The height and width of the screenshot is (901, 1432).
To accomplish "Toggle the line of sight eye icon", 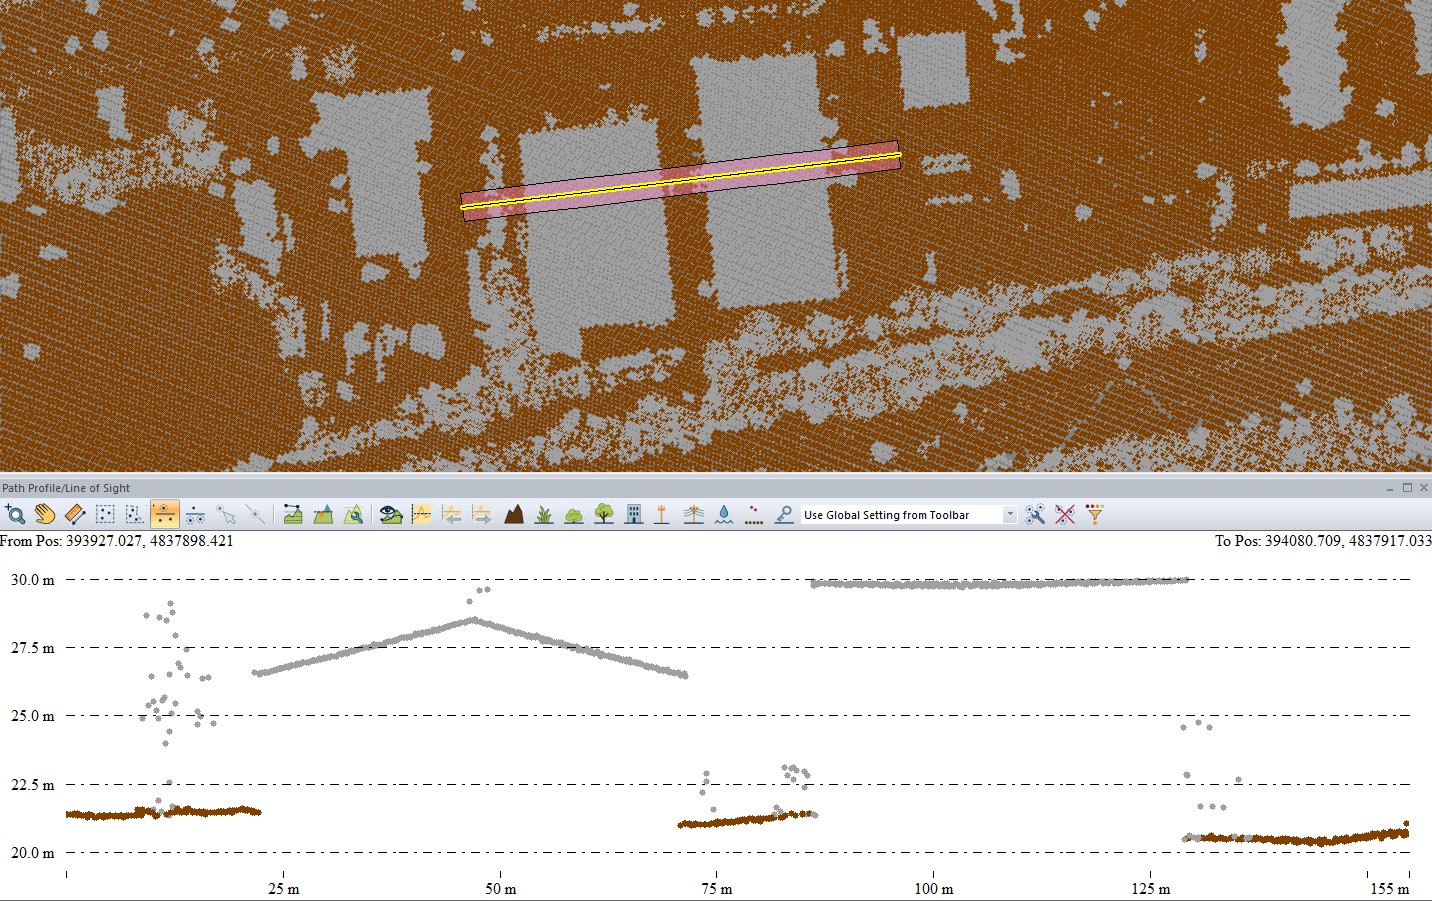I will [x=391, y=514].
